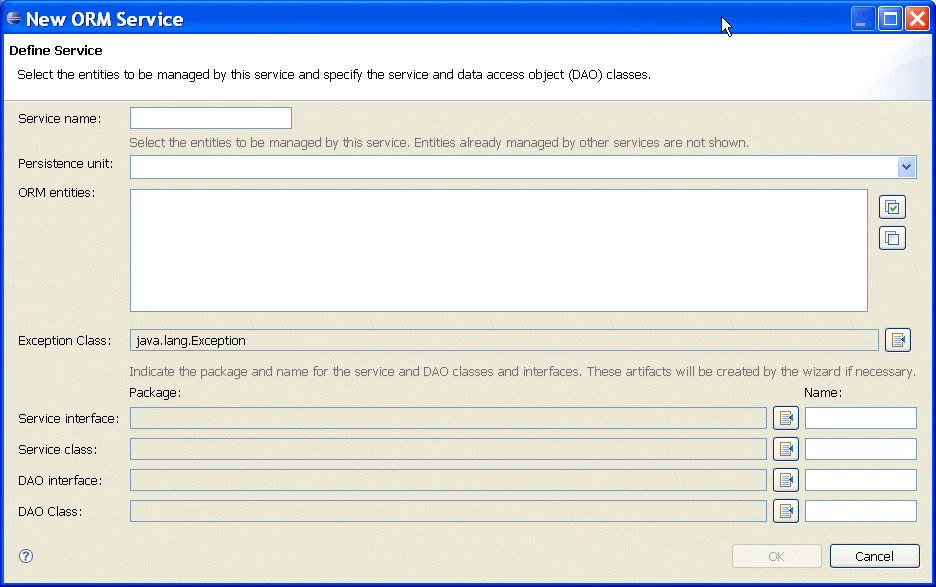Minimize the New ORM Service dialog
The width and height of the screenshot is (936, 587).
(x=863, y=19)
